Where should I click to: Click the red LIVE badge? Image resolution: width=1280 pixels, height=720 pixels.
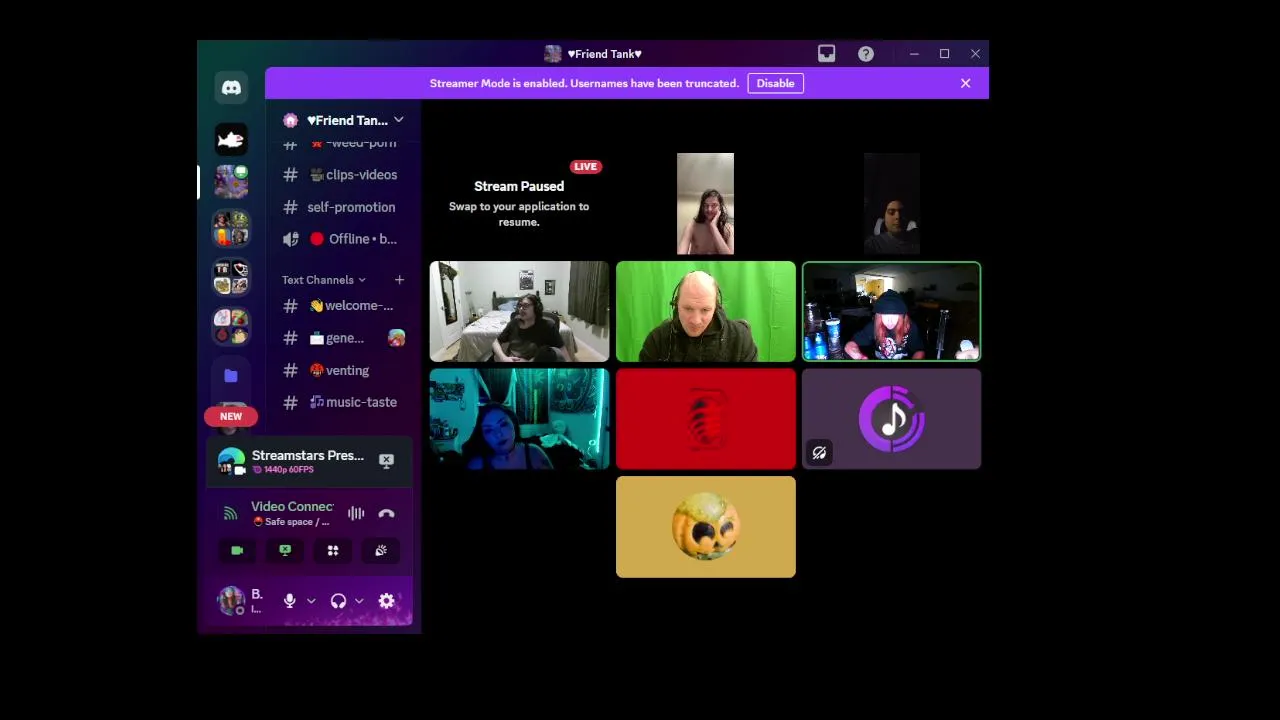pyautogui.click(x=585, y=167)
